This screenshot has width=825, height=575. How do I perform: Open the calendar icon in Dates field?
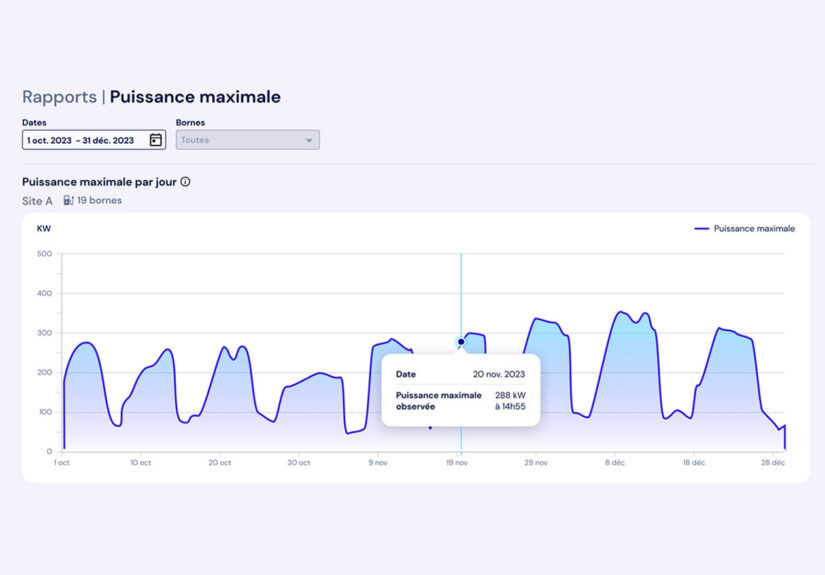tap(155, 140)
